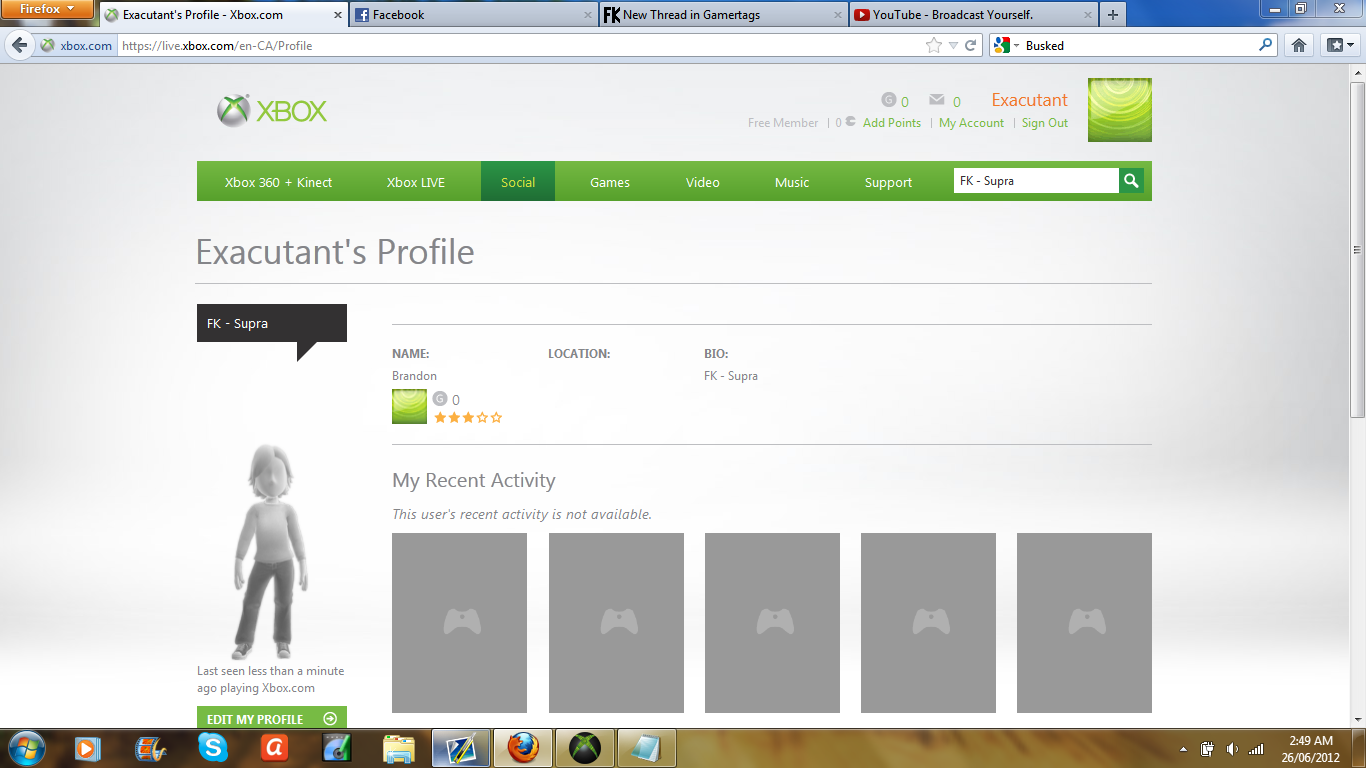Select the Social menu item
Screen dimensions: 1366x768
click(518, 181)
